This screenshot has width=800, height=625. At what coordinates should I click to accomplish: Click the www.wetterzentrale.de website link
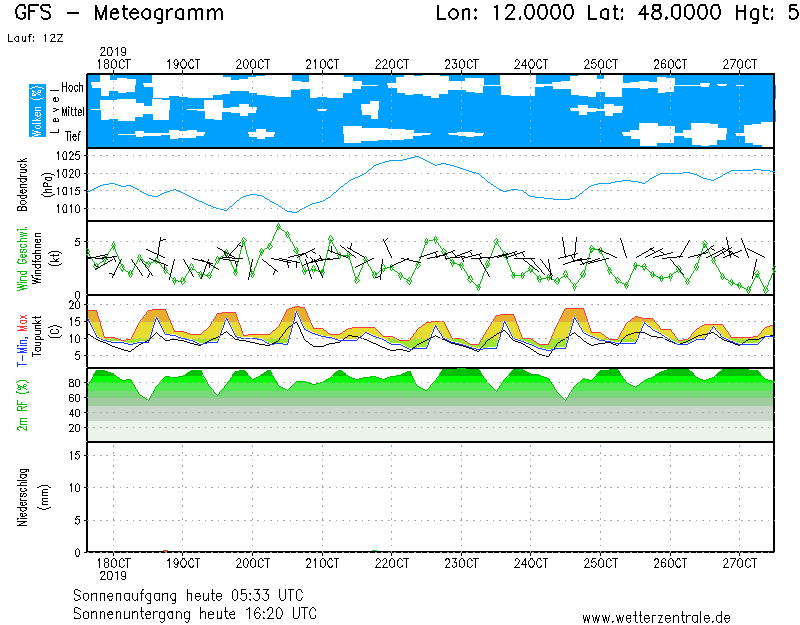click(x=656, y=618)
